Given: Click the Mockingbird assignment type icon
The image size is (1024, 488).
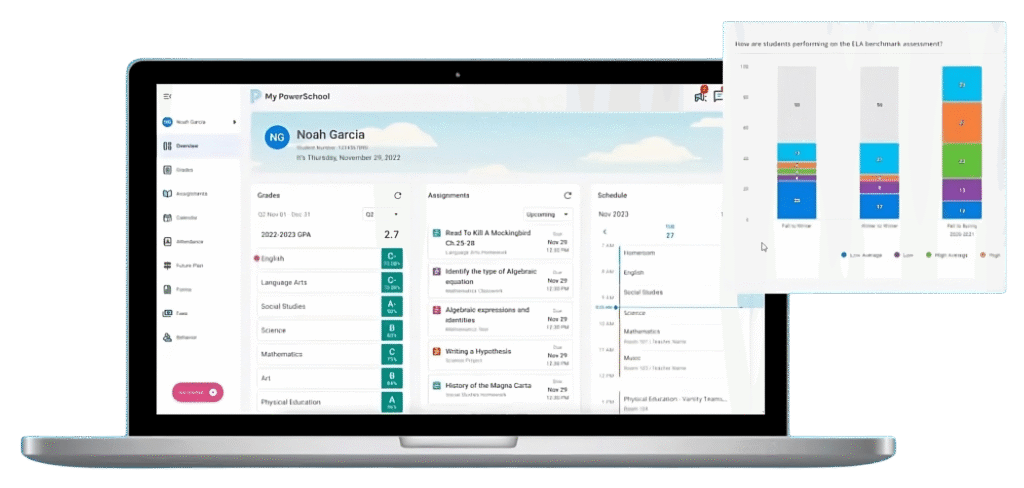Looking at the screenshot, I should [437, 233].
